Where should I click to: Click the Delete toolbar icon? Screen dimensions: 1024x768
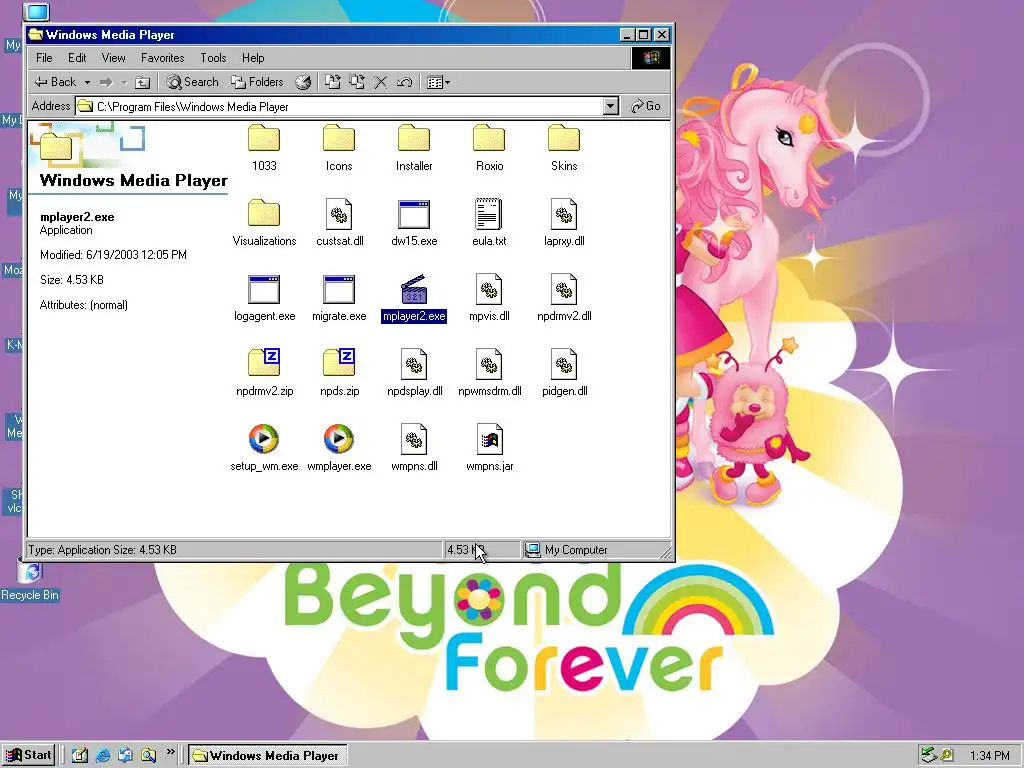380,82
